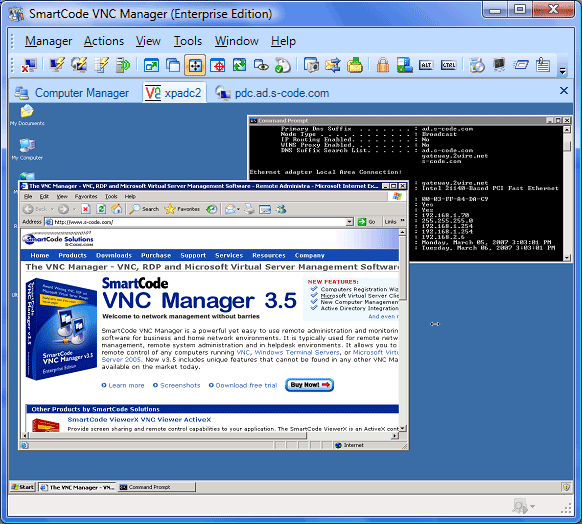
Task: Open My Computer on the remote desktop
Action: tap(27, 150)
